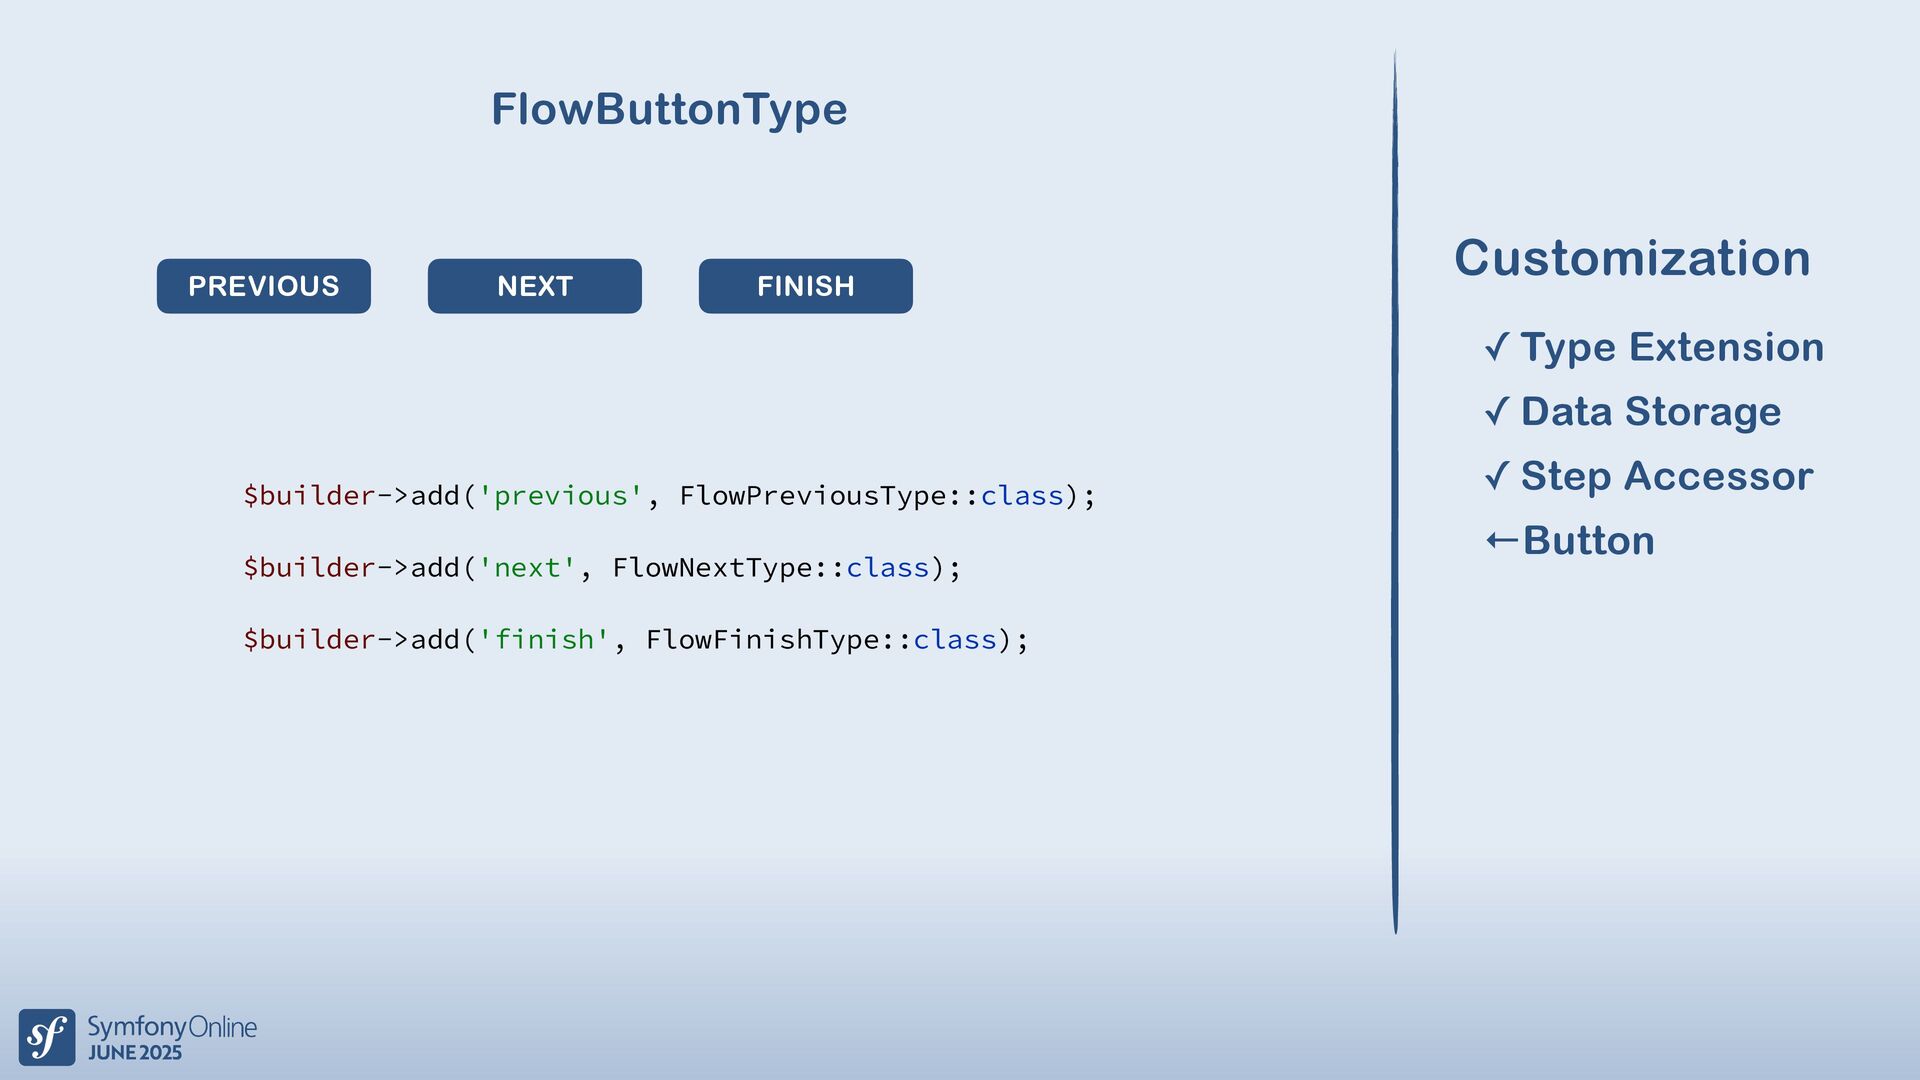1920x1080 pixels.
Task: Click the SymfonyOnline text label
Action: (x=172, y=1027)
